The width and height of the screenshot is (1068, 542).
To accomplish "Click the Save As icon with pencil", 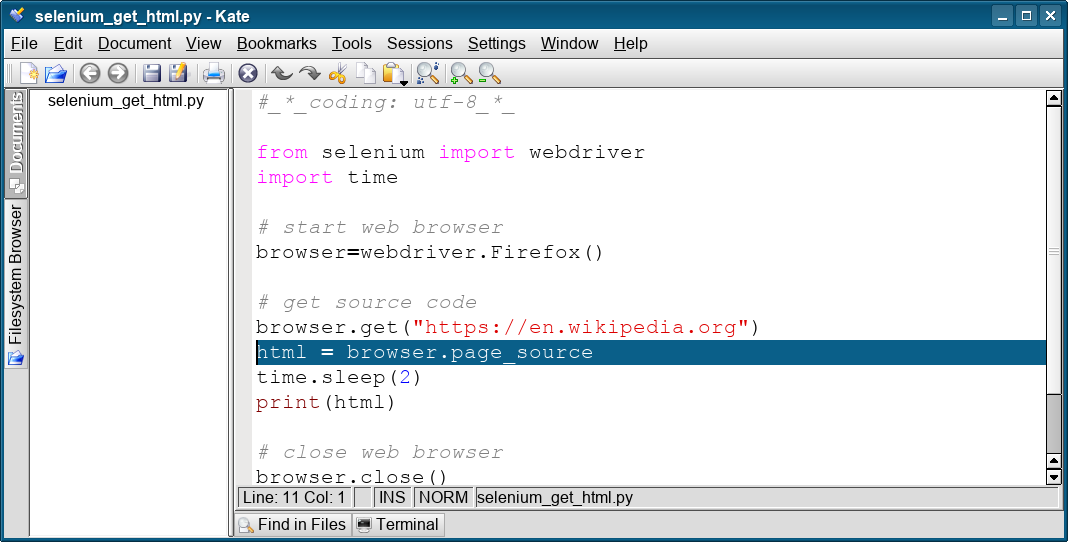I will click(x=178, y=73).
